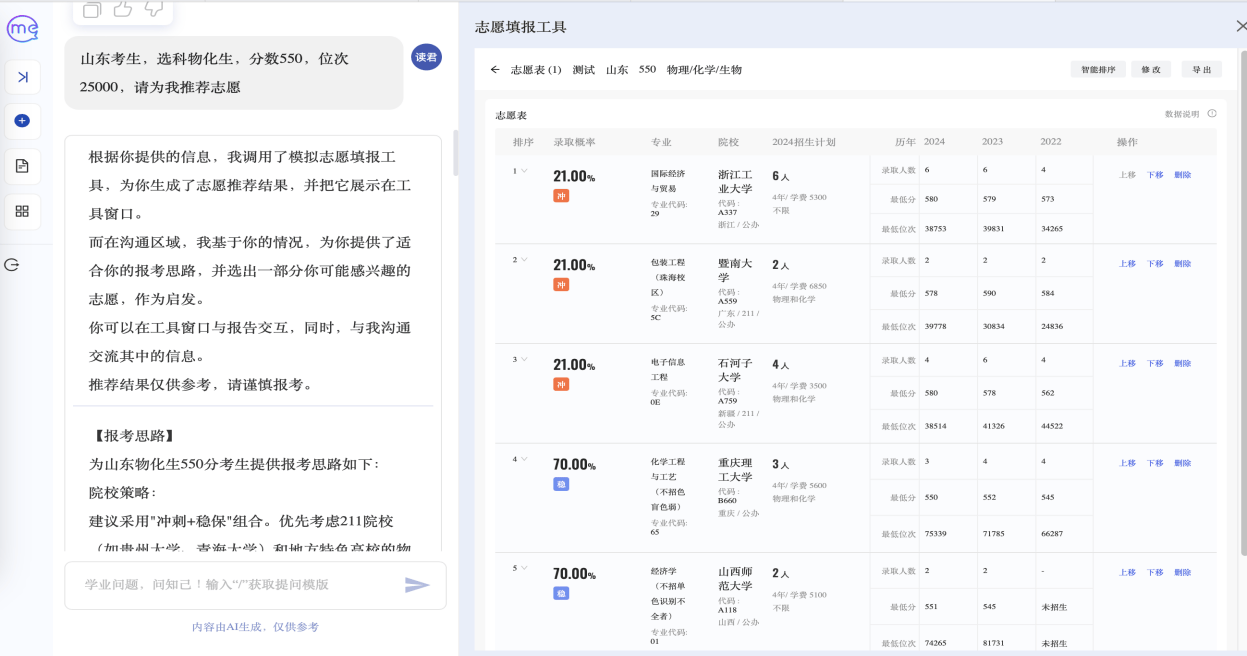Click the 70.00% probability for 重庆理工大学
The height and width of the screenshot is (656, 1247).
574,464
